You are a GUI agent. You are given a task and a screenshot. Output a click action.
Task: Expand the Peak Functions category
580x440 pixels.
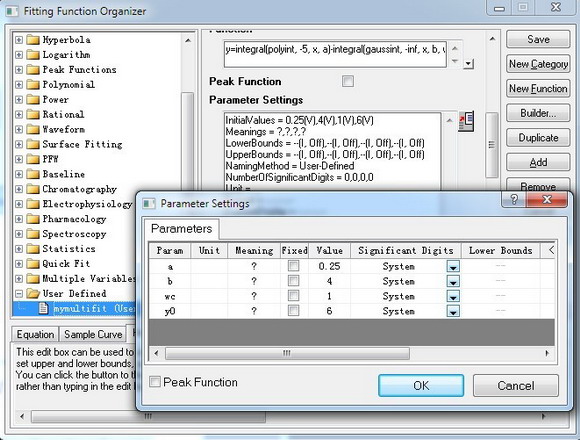point(19,70)
